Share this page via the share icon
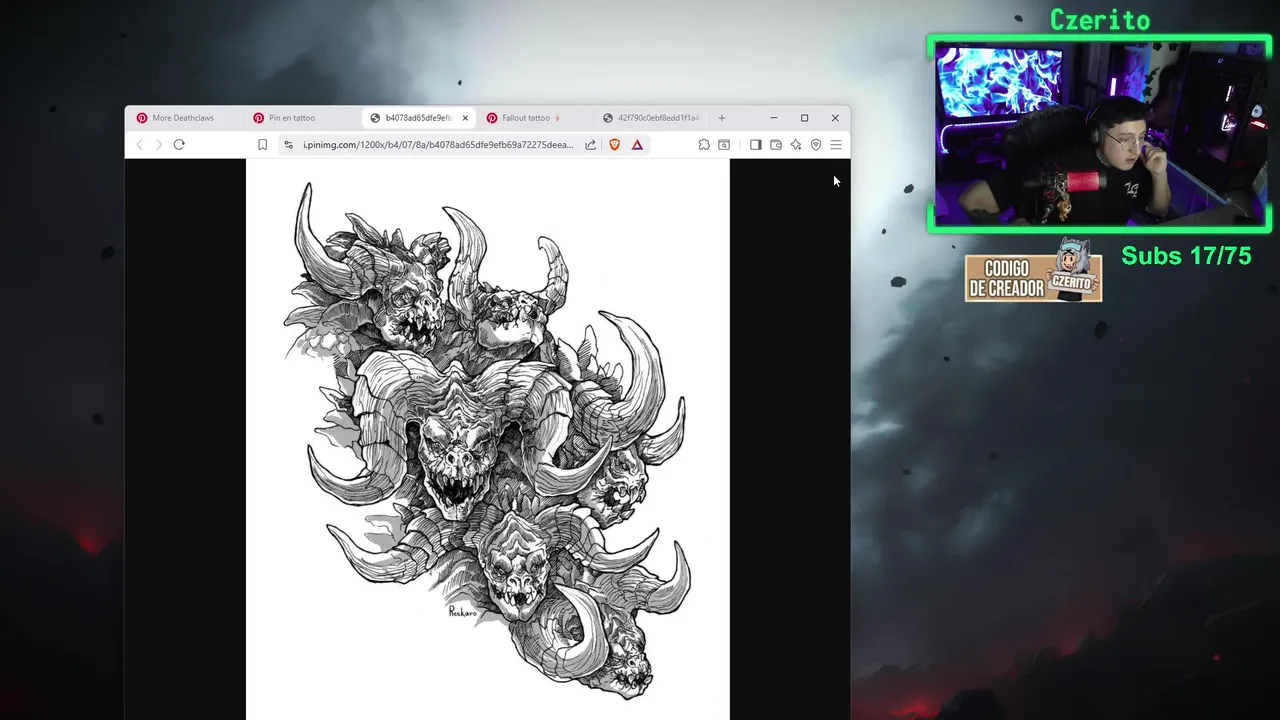The image size is (1280, 720). 591,145
